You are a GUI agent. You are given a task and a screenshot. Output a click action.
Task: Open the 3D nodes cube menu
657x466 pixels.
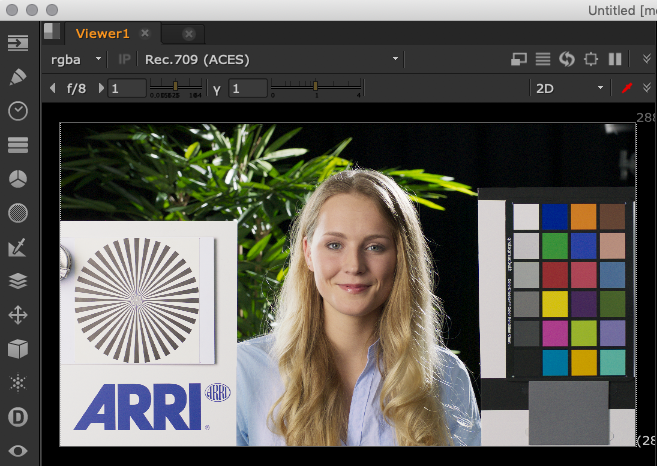tap(18, 349)
